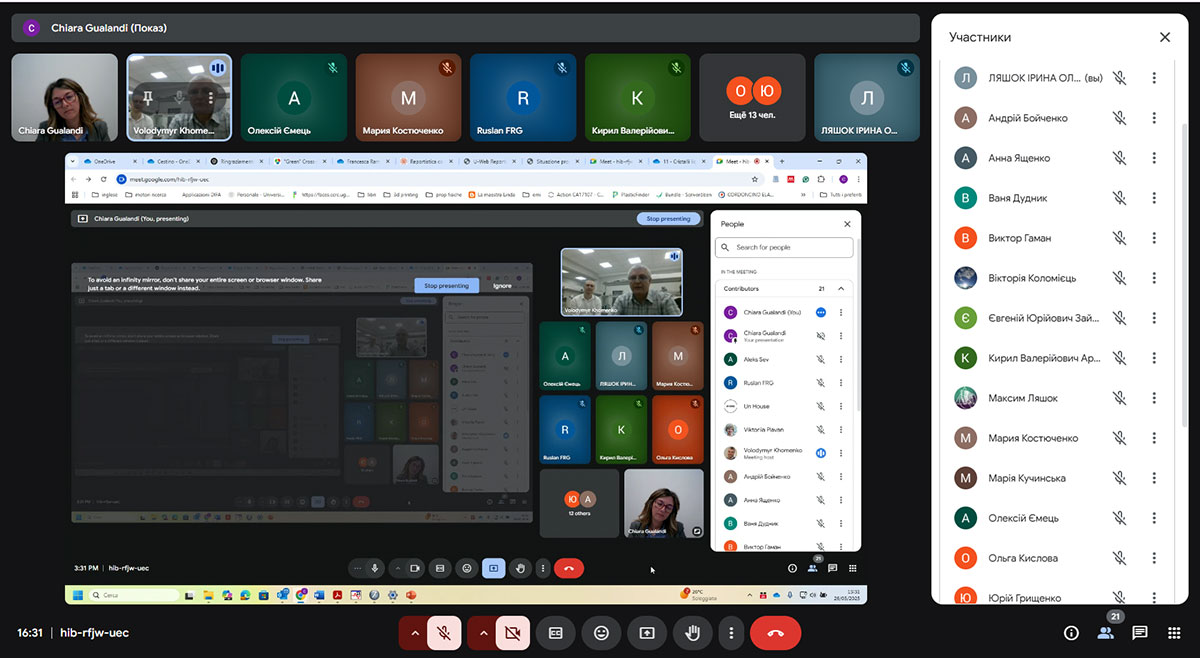Screen dimensions: 1200x658
Task: Select Chiara Gualandi video tile at top
Action: coord(65,97)
